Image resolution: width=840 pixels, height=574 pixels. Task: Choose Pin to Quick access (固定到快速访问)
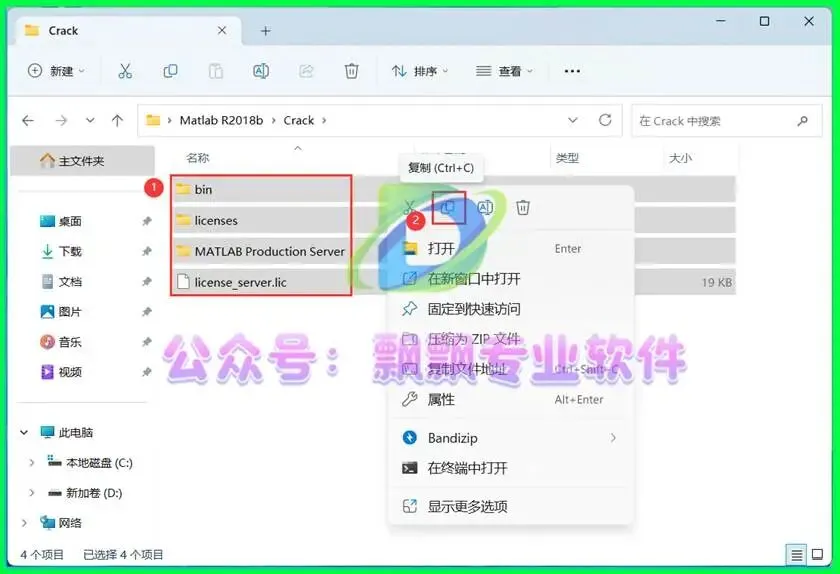[511, 309]
